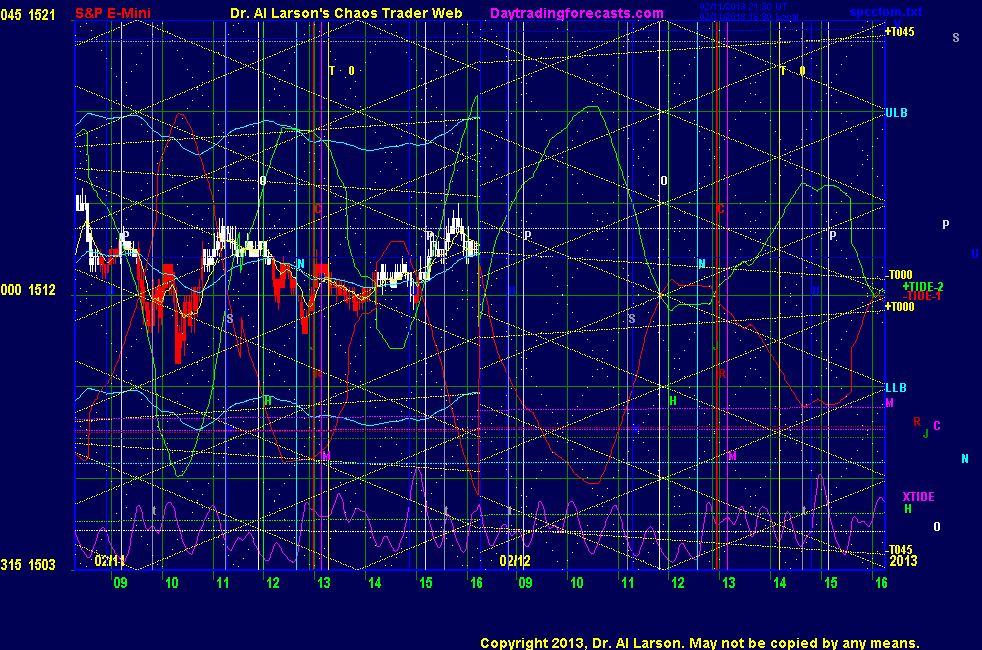Click magenta M letter below LLB
The width and height of the screenshot is (982, 650).
[889, 403]
